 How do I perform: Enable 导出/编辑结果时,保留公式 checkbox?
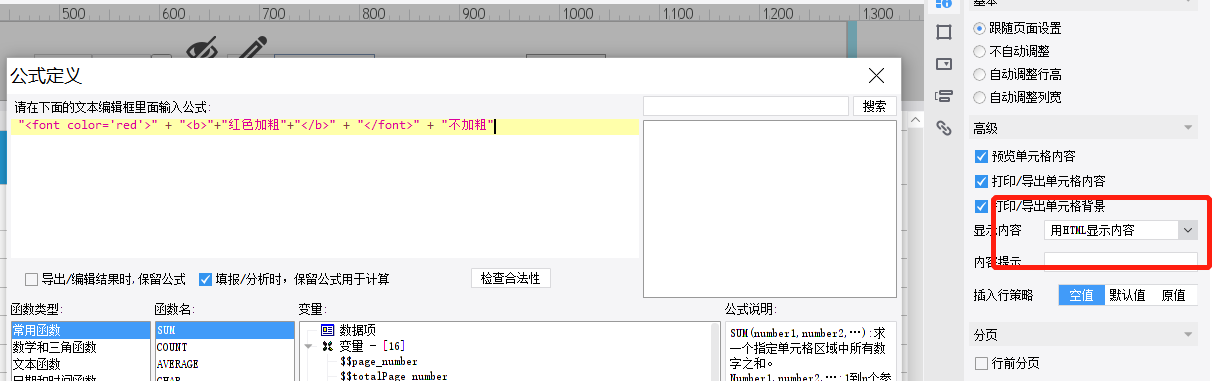[x=32, y=279]
